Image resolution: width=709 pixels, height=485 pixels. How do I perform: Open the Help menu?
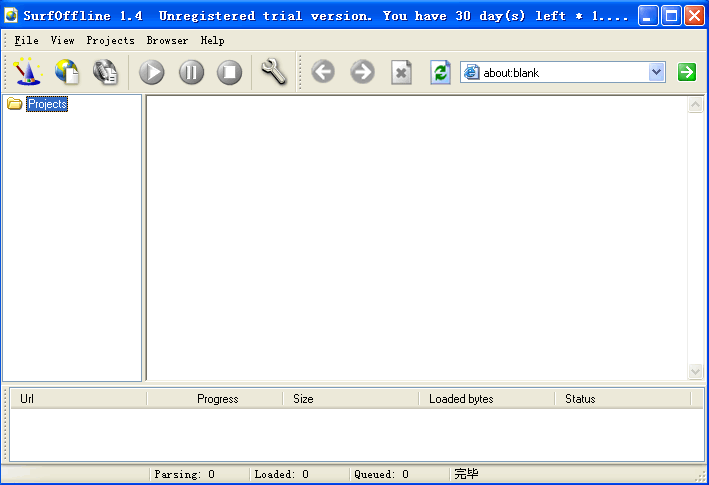click(213, 41)
